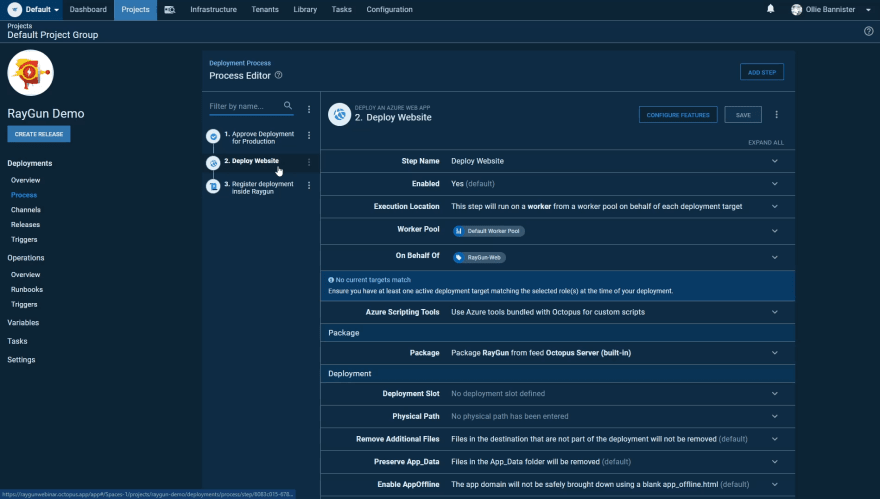Open Settings in the sidebar

click(21, 360)
